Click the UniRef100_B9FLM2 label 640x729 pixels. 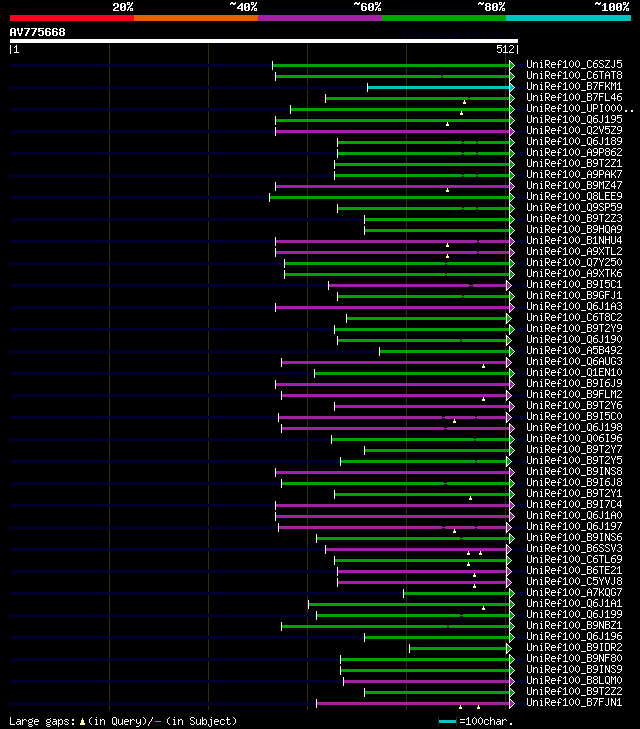tap(574, 394)
